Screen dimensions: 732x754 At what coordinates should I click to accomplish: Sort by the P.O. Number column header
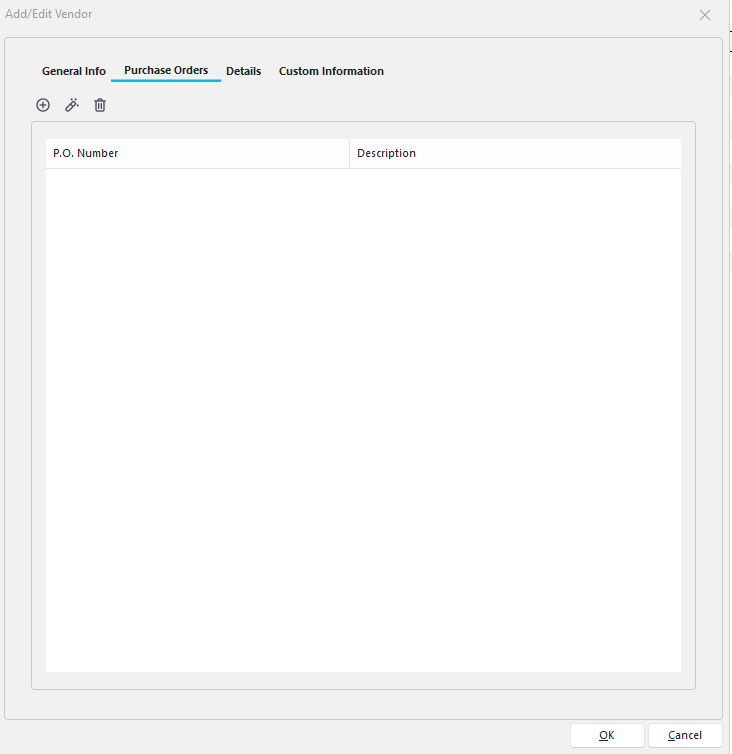click(x=197, y=153)
